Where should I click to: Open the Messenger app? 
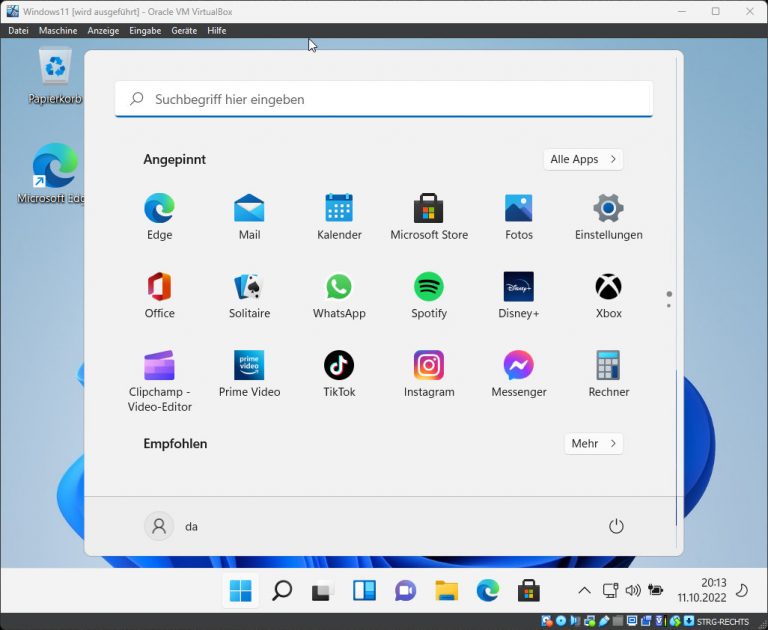[x=519, y=374]
